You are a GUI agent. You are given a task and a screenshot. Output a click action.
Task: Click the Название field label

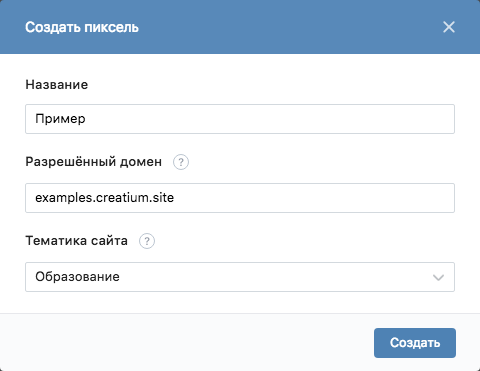coord(57,85)
